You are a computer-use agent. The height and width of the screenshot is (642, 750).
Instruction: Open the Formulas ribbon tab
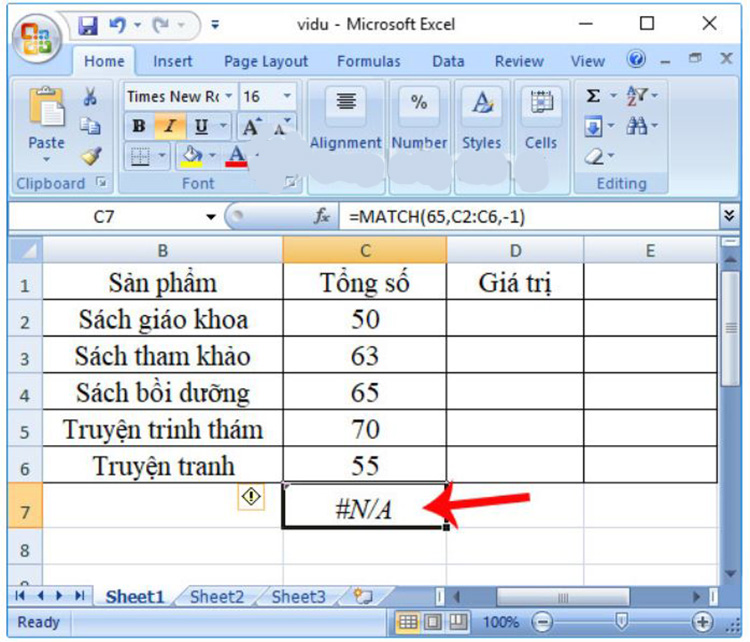(x=368, y=61)
